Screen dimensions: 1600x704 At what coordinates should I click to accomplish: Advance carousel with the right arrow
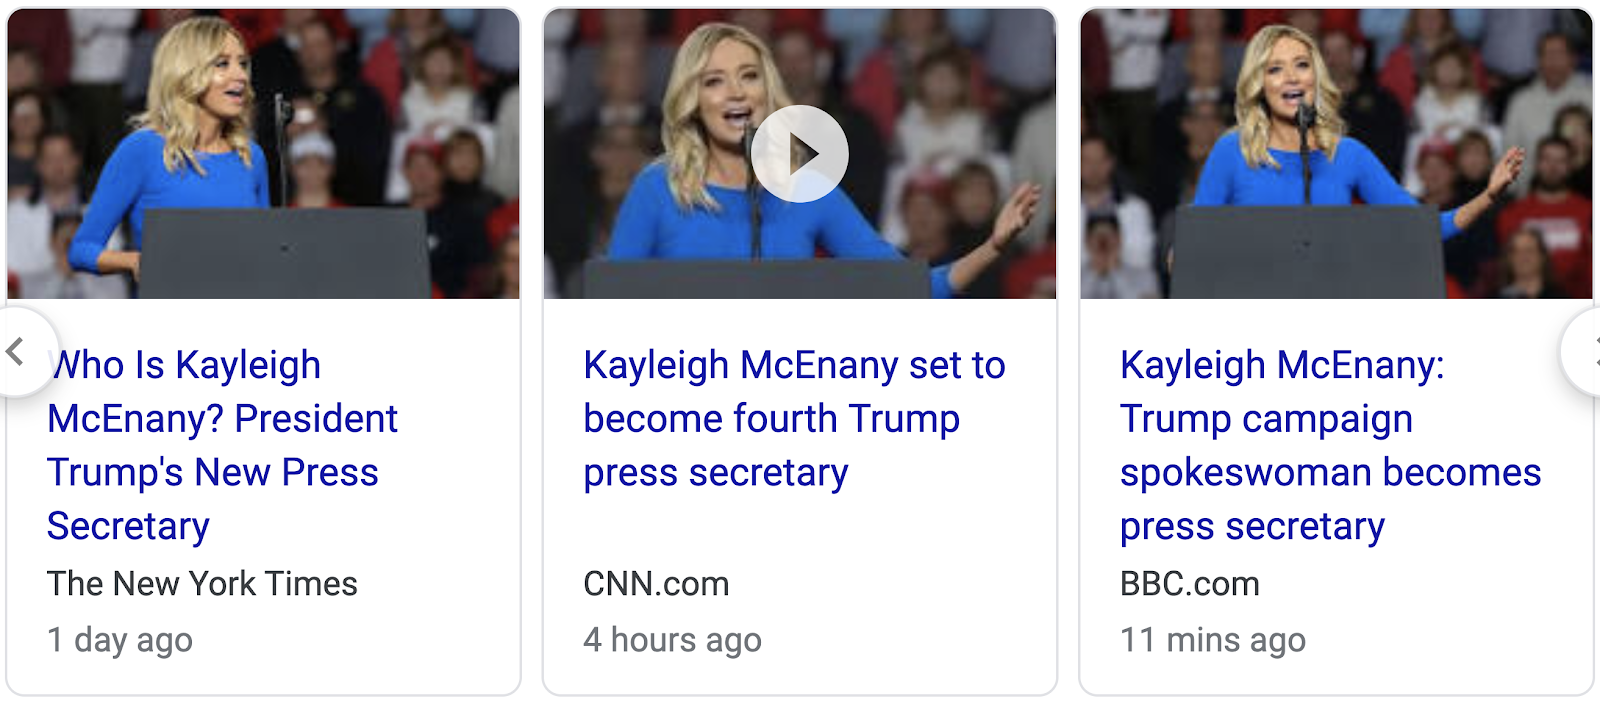click(1585, 352)
